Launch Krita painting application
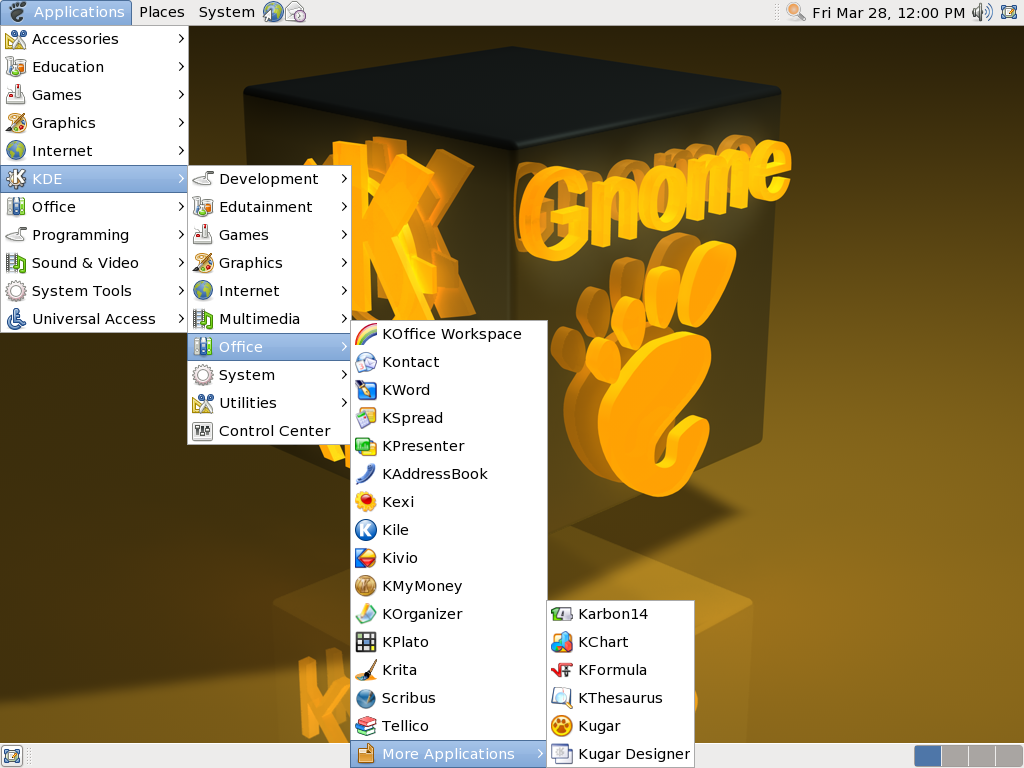 tap(398, 670)
